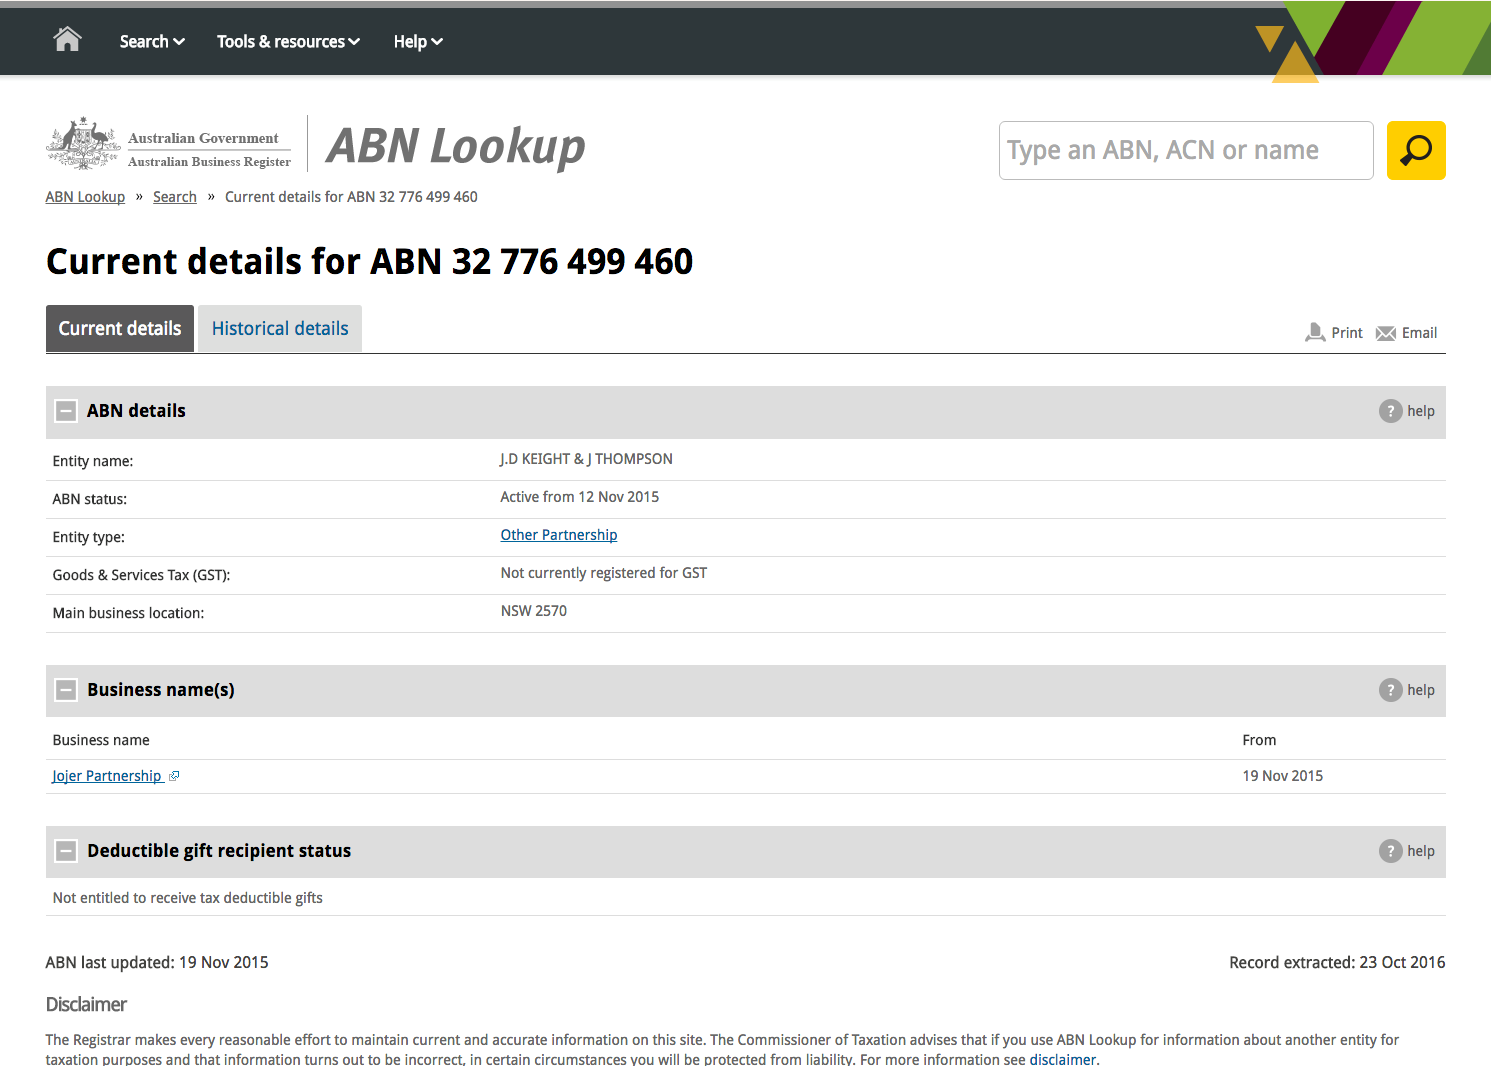Click the 'From' column header

[1259, 740]
